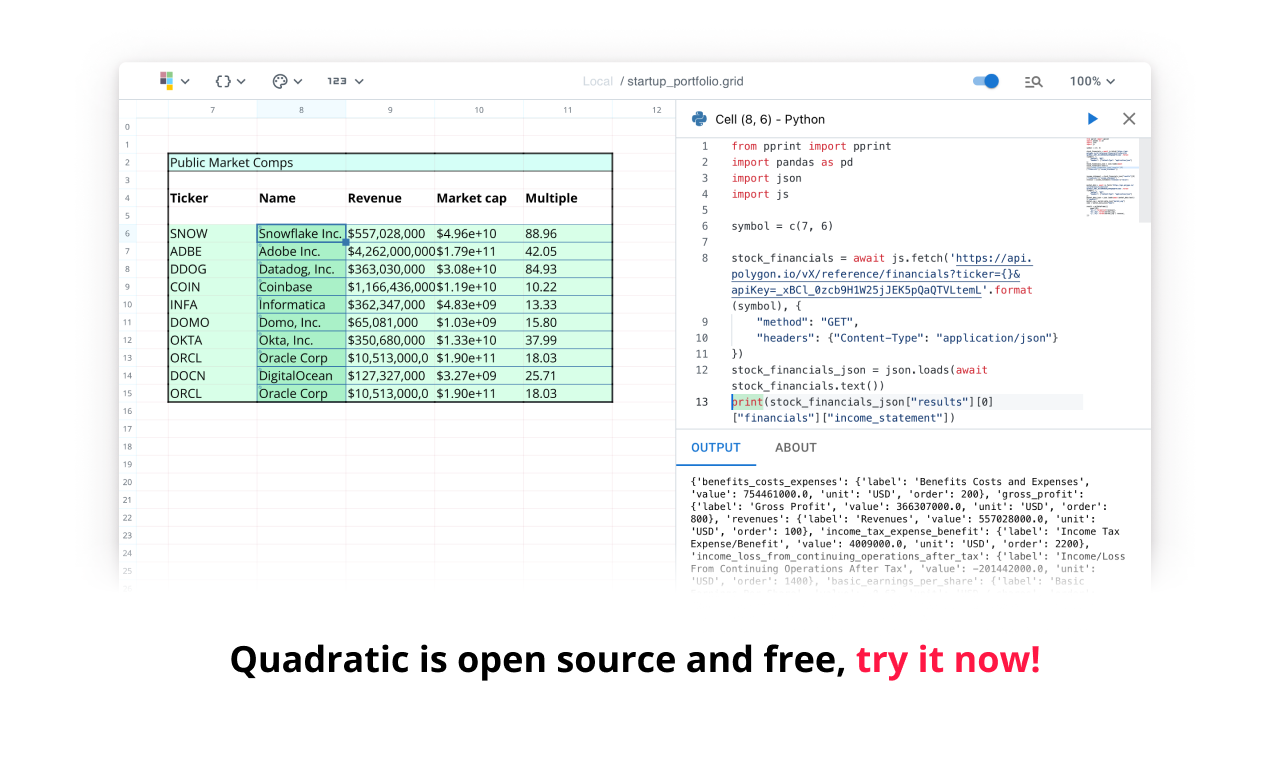Select the $4.83e+09 market cap cell
This screenshot has width=1270, height=760.
point(479,304)
